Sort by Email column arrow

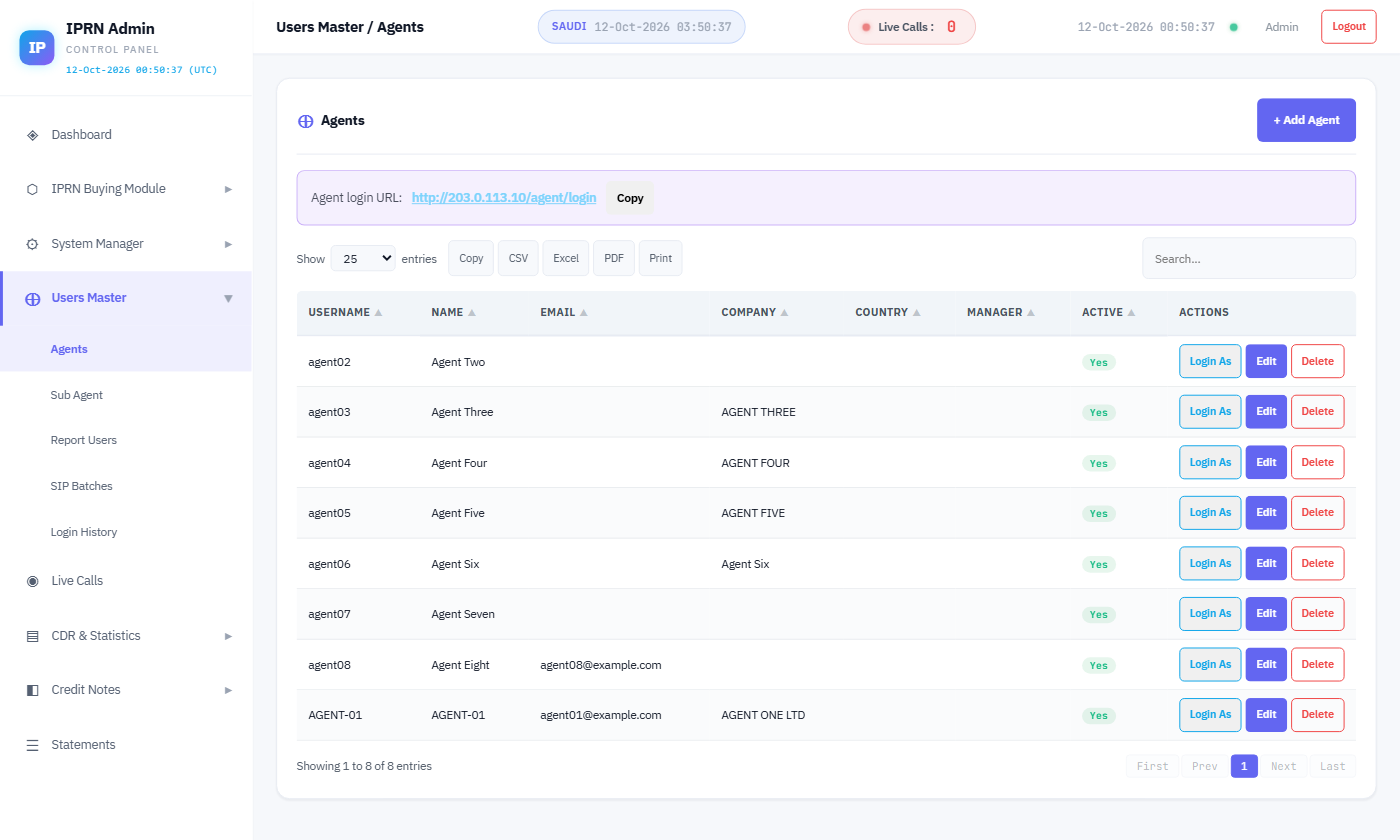pos(583,313)
